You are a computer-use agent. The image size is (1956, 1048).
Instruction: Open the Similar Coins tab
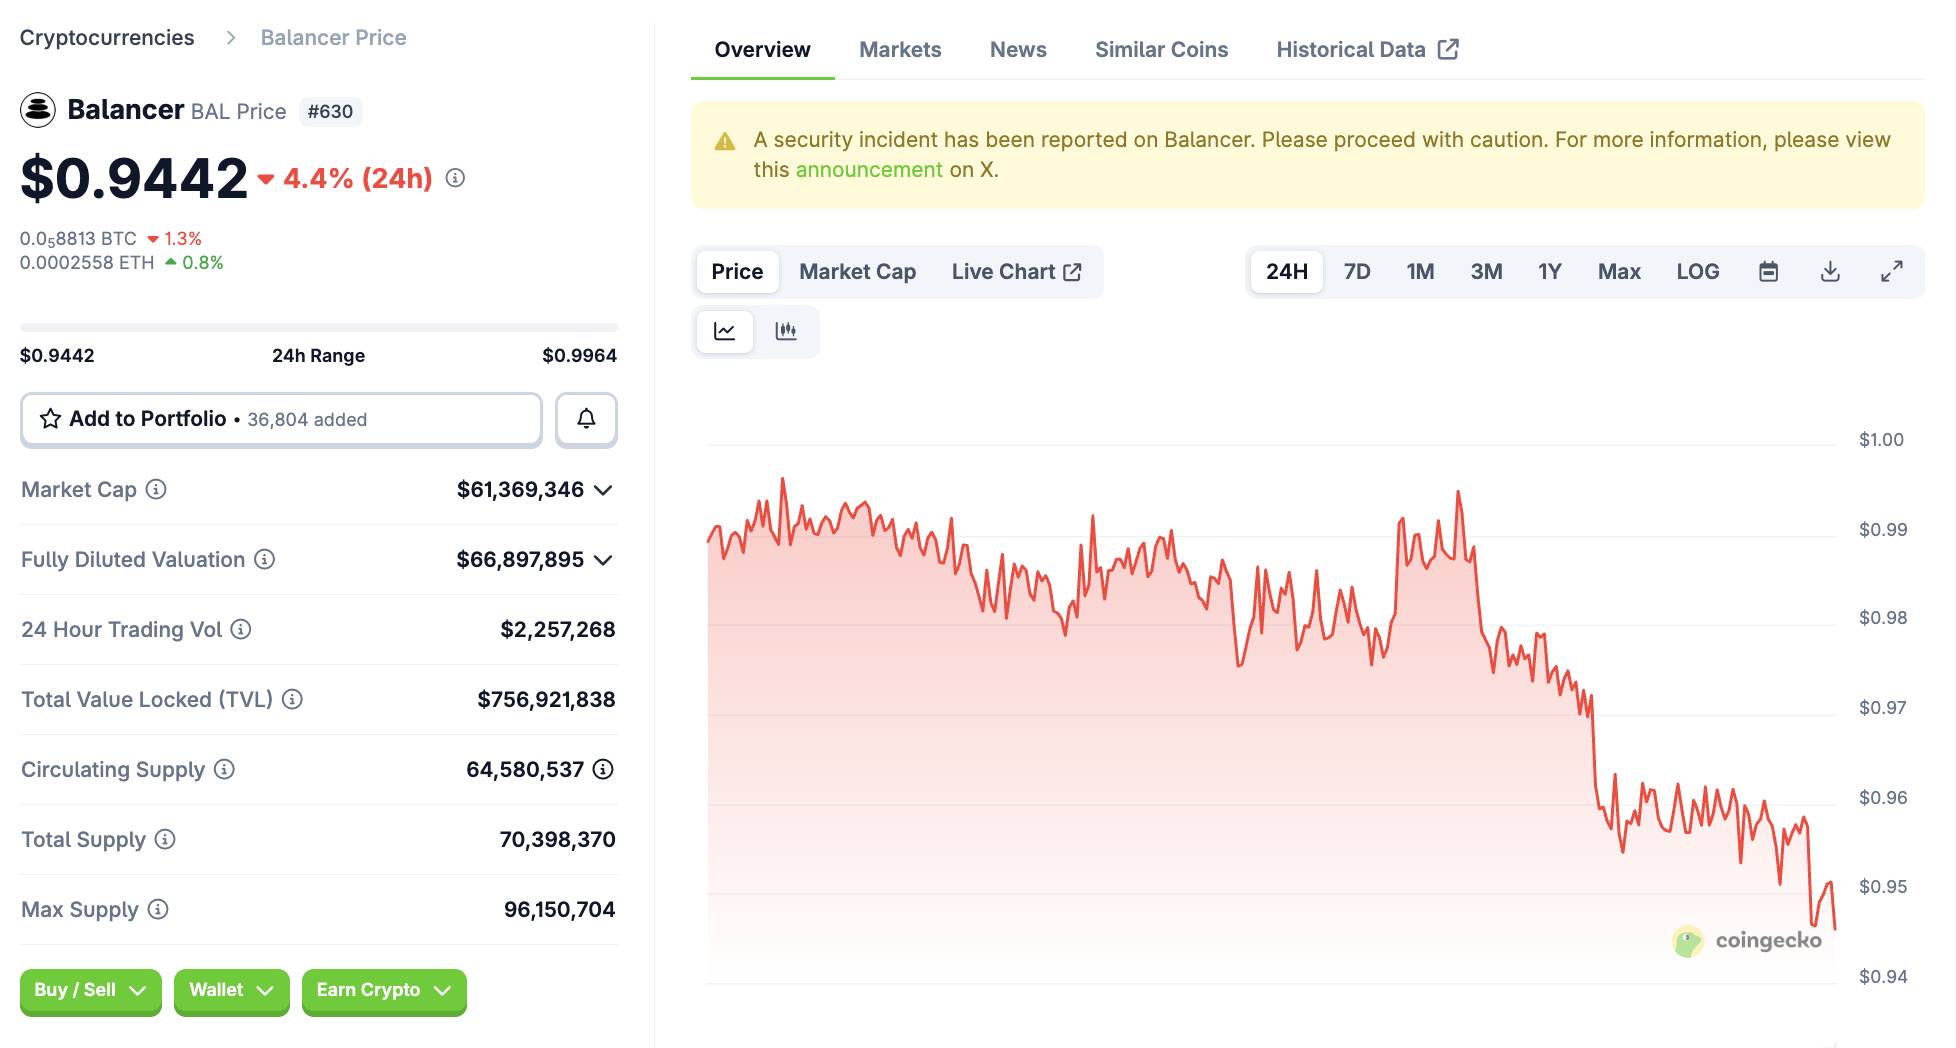[x=1161, y=50]
